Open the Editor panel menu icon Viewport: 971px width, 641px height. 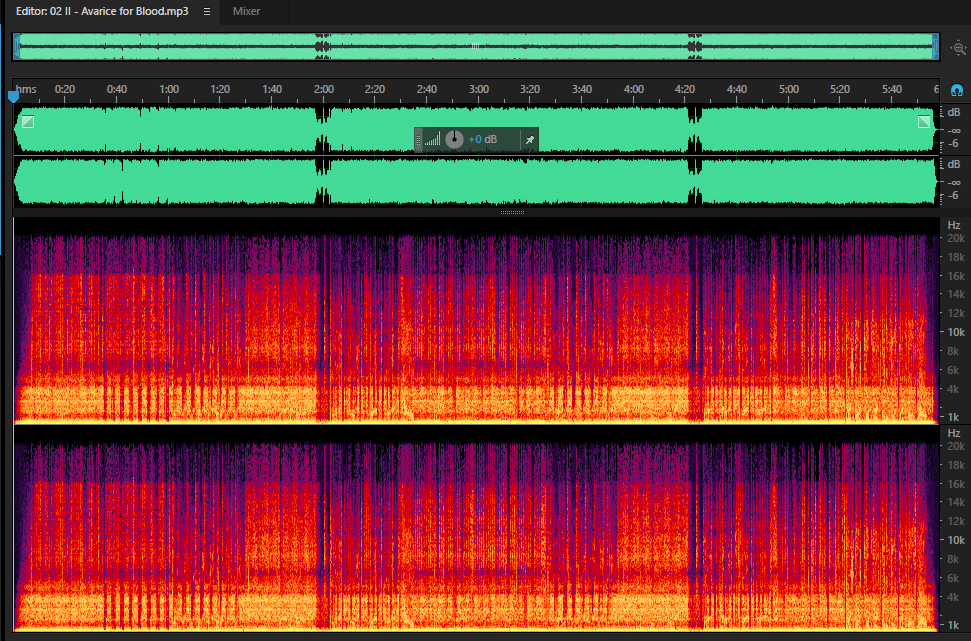coord(207,11)
